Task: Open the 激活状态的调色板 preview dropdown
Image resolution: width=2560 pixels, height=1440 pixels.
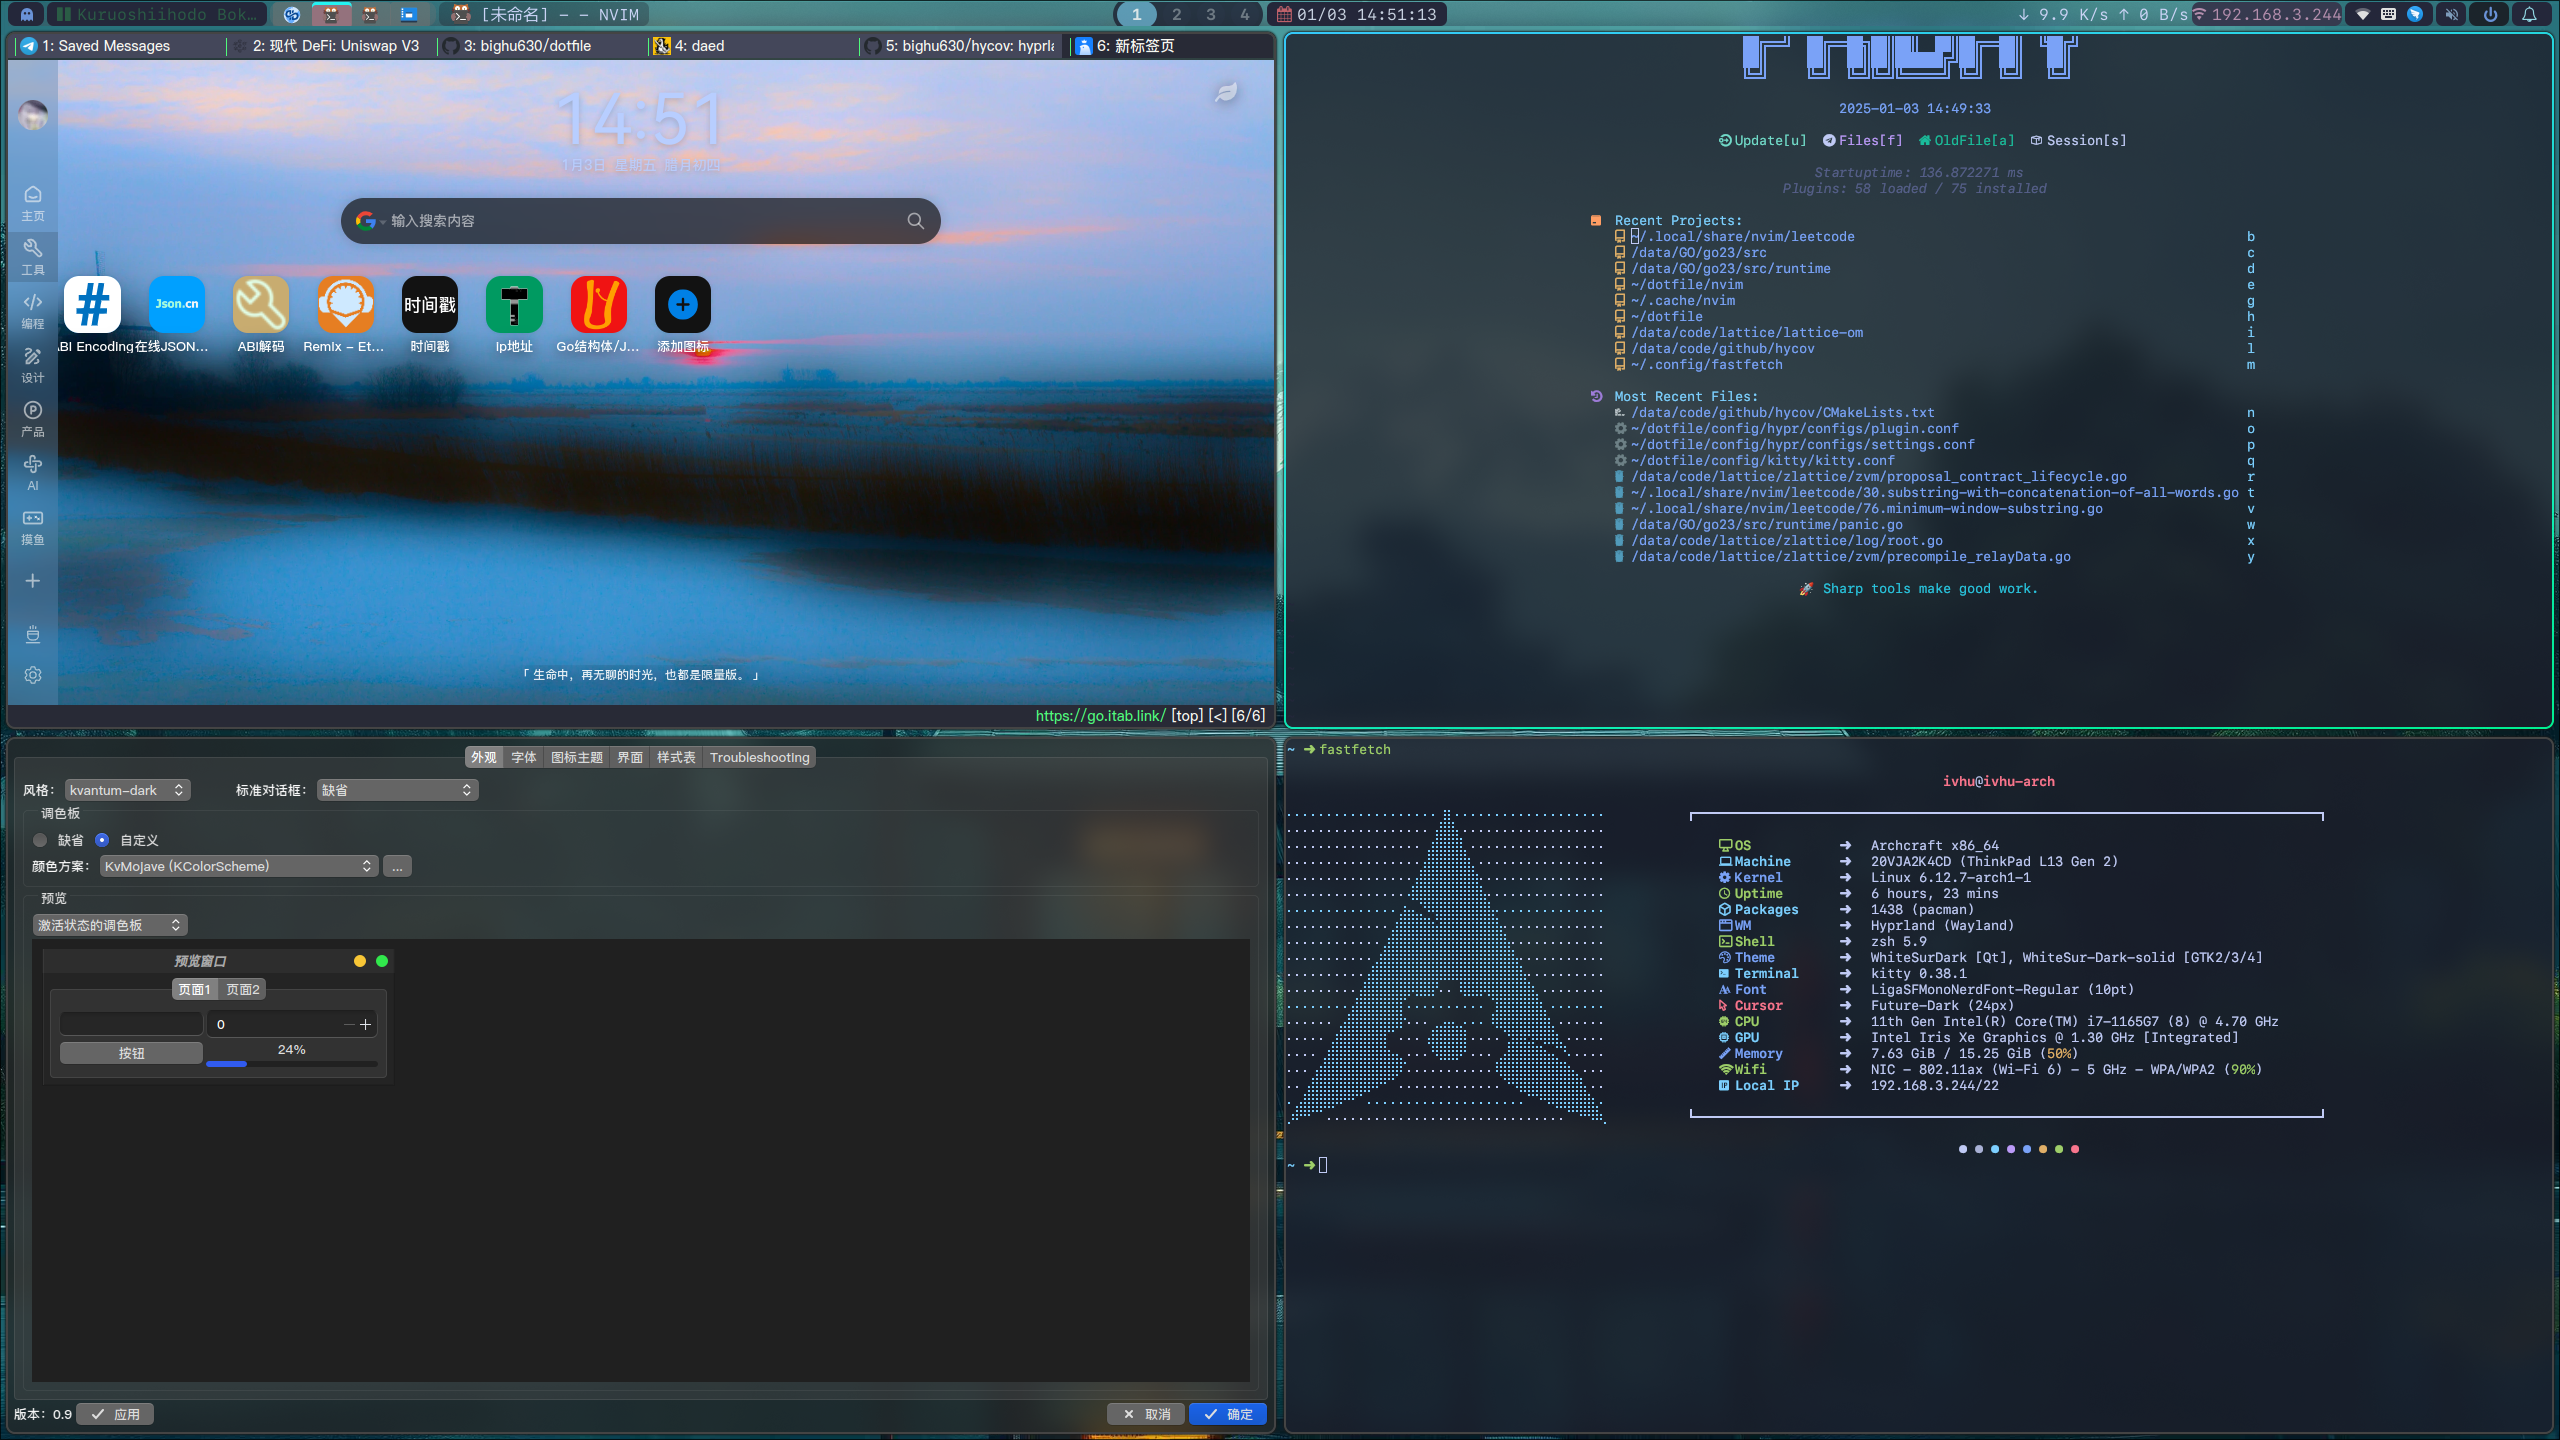Action: click(109, 925)
